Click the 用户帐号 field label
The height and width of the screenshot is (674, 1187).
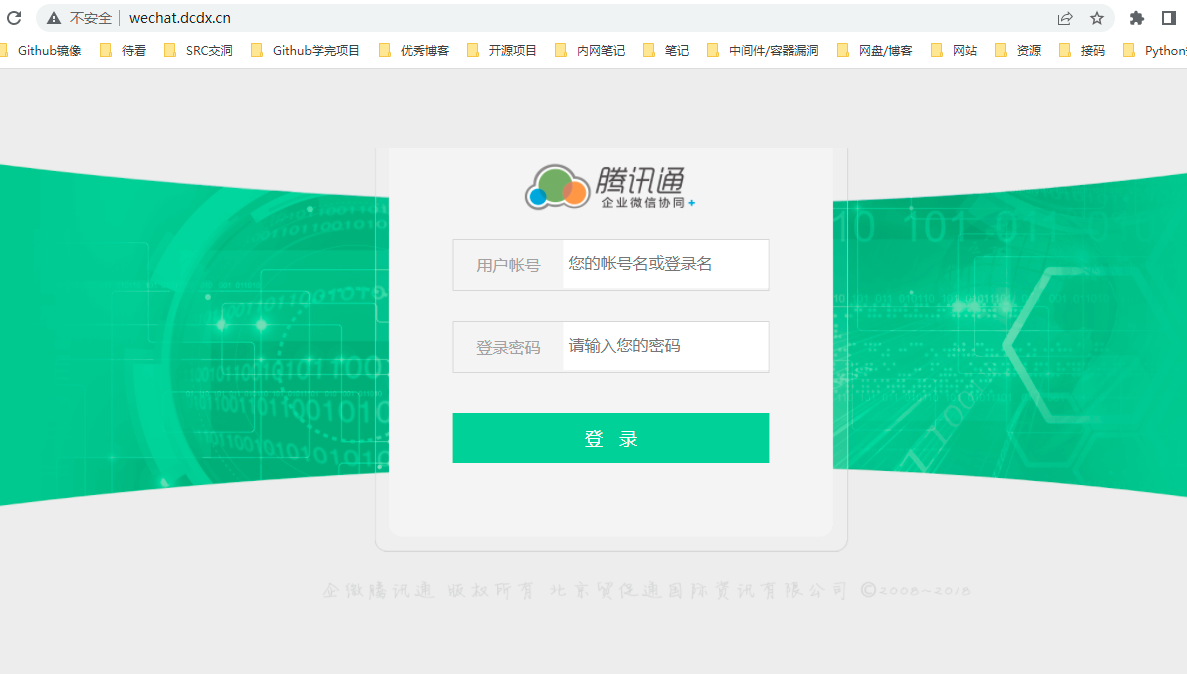pos(508,265)
